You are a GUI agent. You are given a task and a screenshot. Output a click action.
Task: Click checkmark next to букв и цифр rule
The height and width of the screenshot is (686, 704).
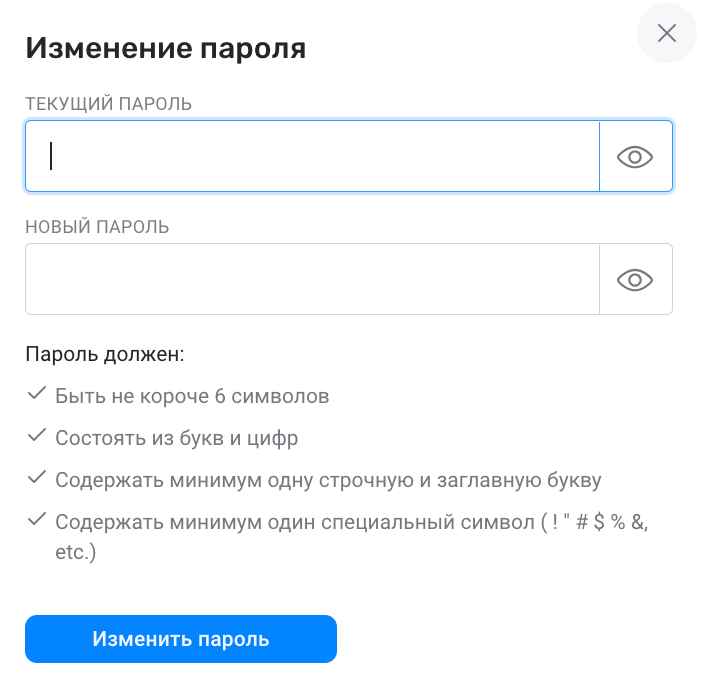[37, 435]
